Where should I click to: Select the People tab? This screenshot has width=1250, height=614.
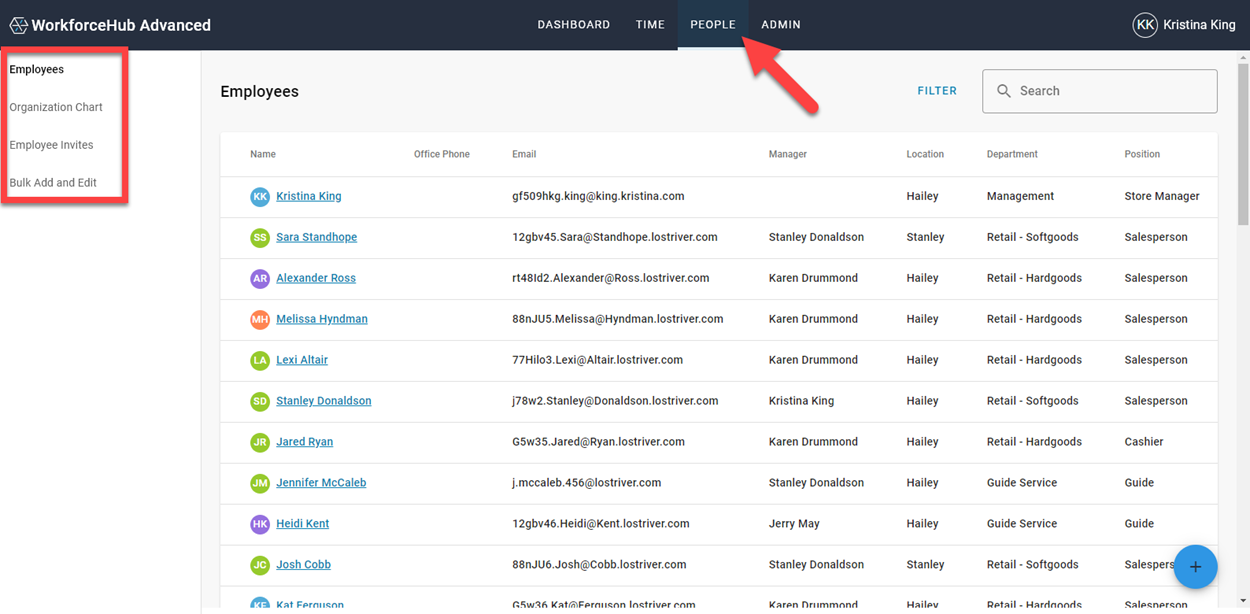[712, 25]
